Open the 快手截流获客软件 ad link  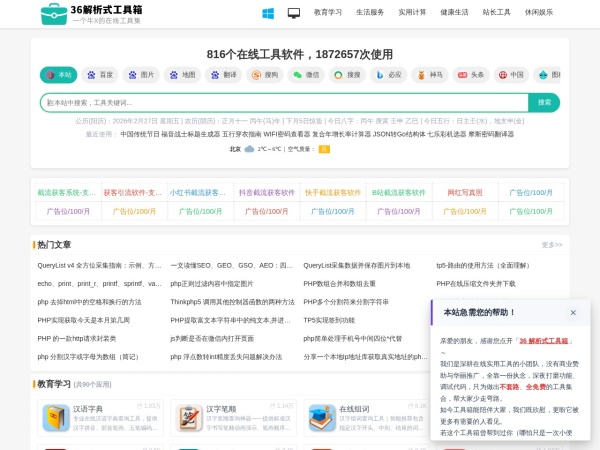[333, 192]
